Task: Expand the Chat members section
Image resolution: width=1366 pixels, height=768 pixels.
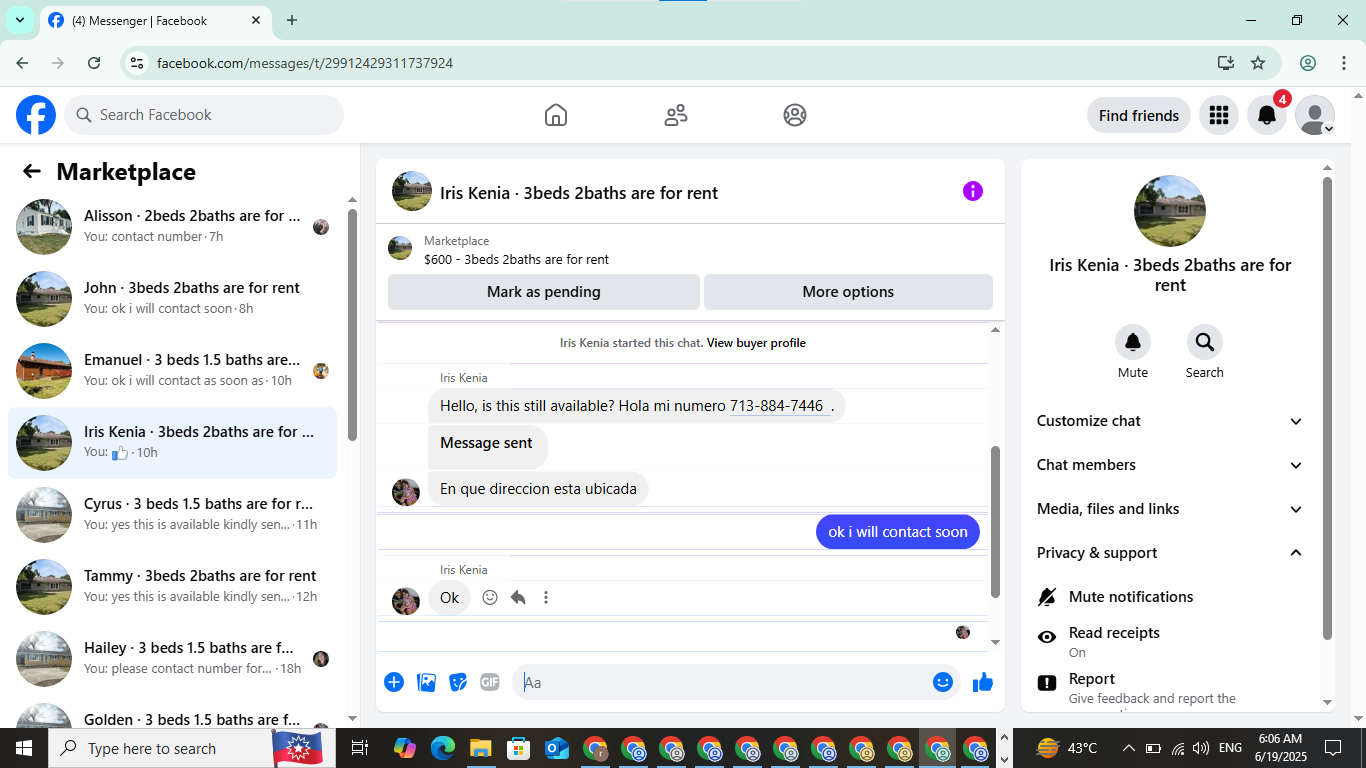Action: point(1170,465)
